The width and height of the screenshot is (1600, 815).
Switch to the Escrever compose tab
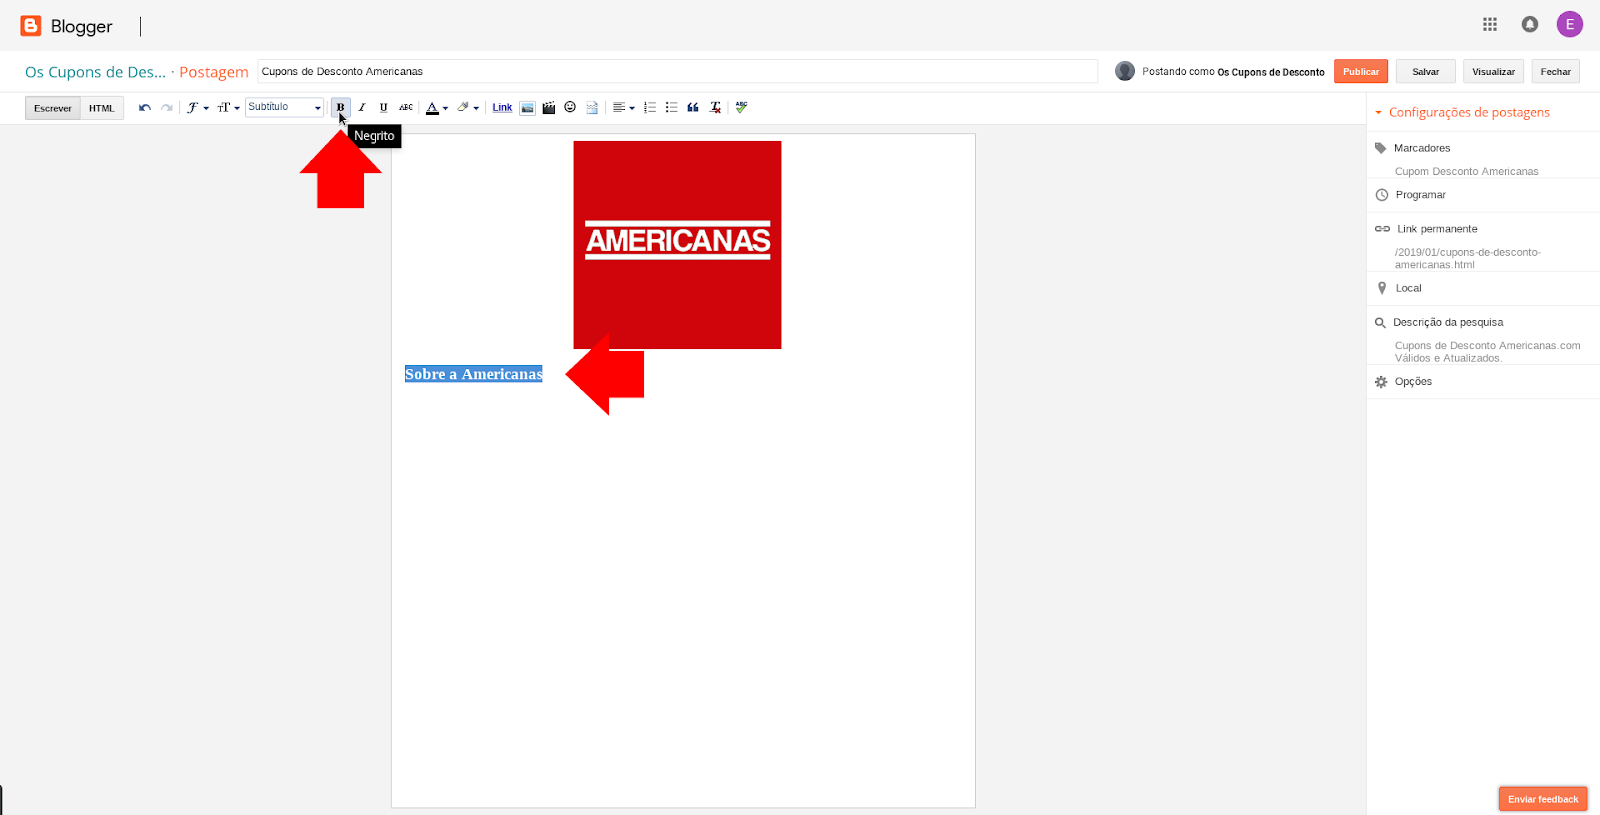pyautogui.click(x=53, y=108)
